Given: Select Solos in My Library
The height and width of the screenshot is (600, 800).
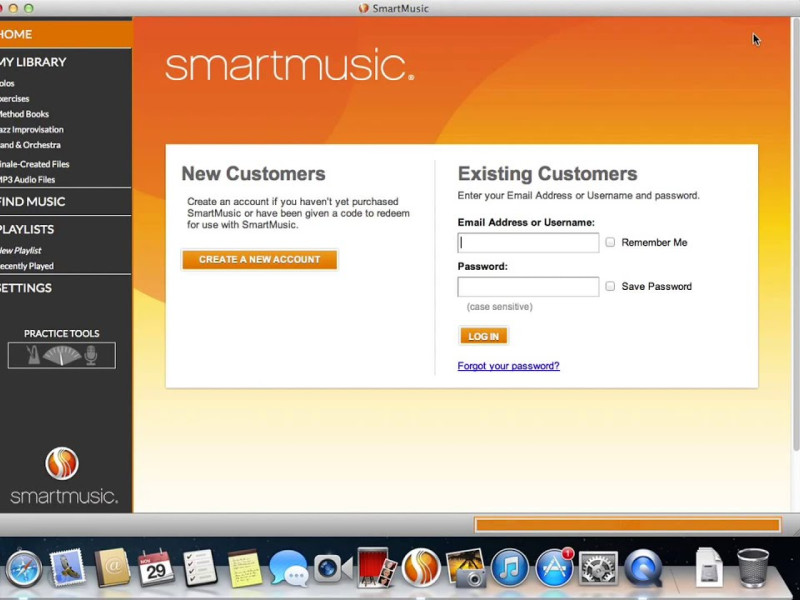Looking at the screenshot, I should 7,83.
